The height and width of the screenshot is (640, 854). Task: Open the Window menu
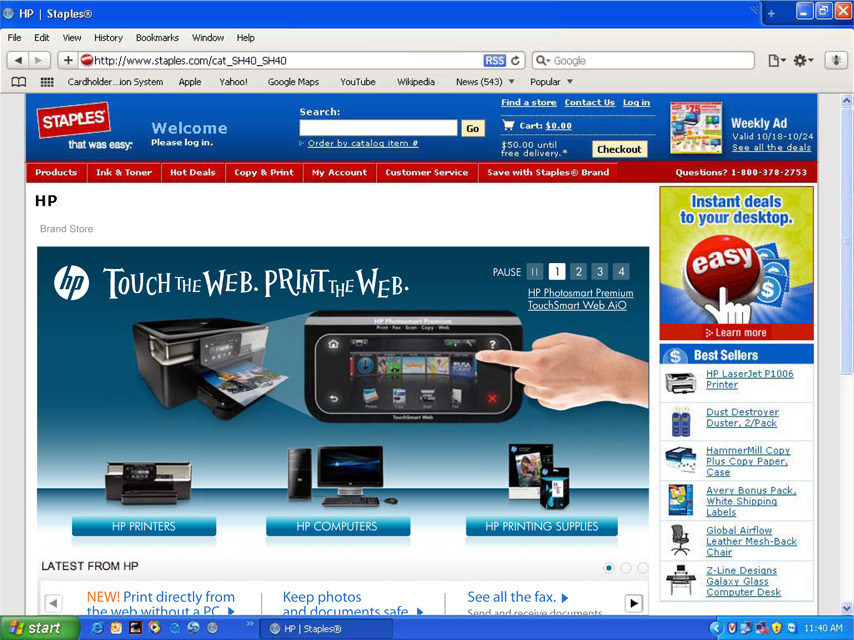coord(208,38)
